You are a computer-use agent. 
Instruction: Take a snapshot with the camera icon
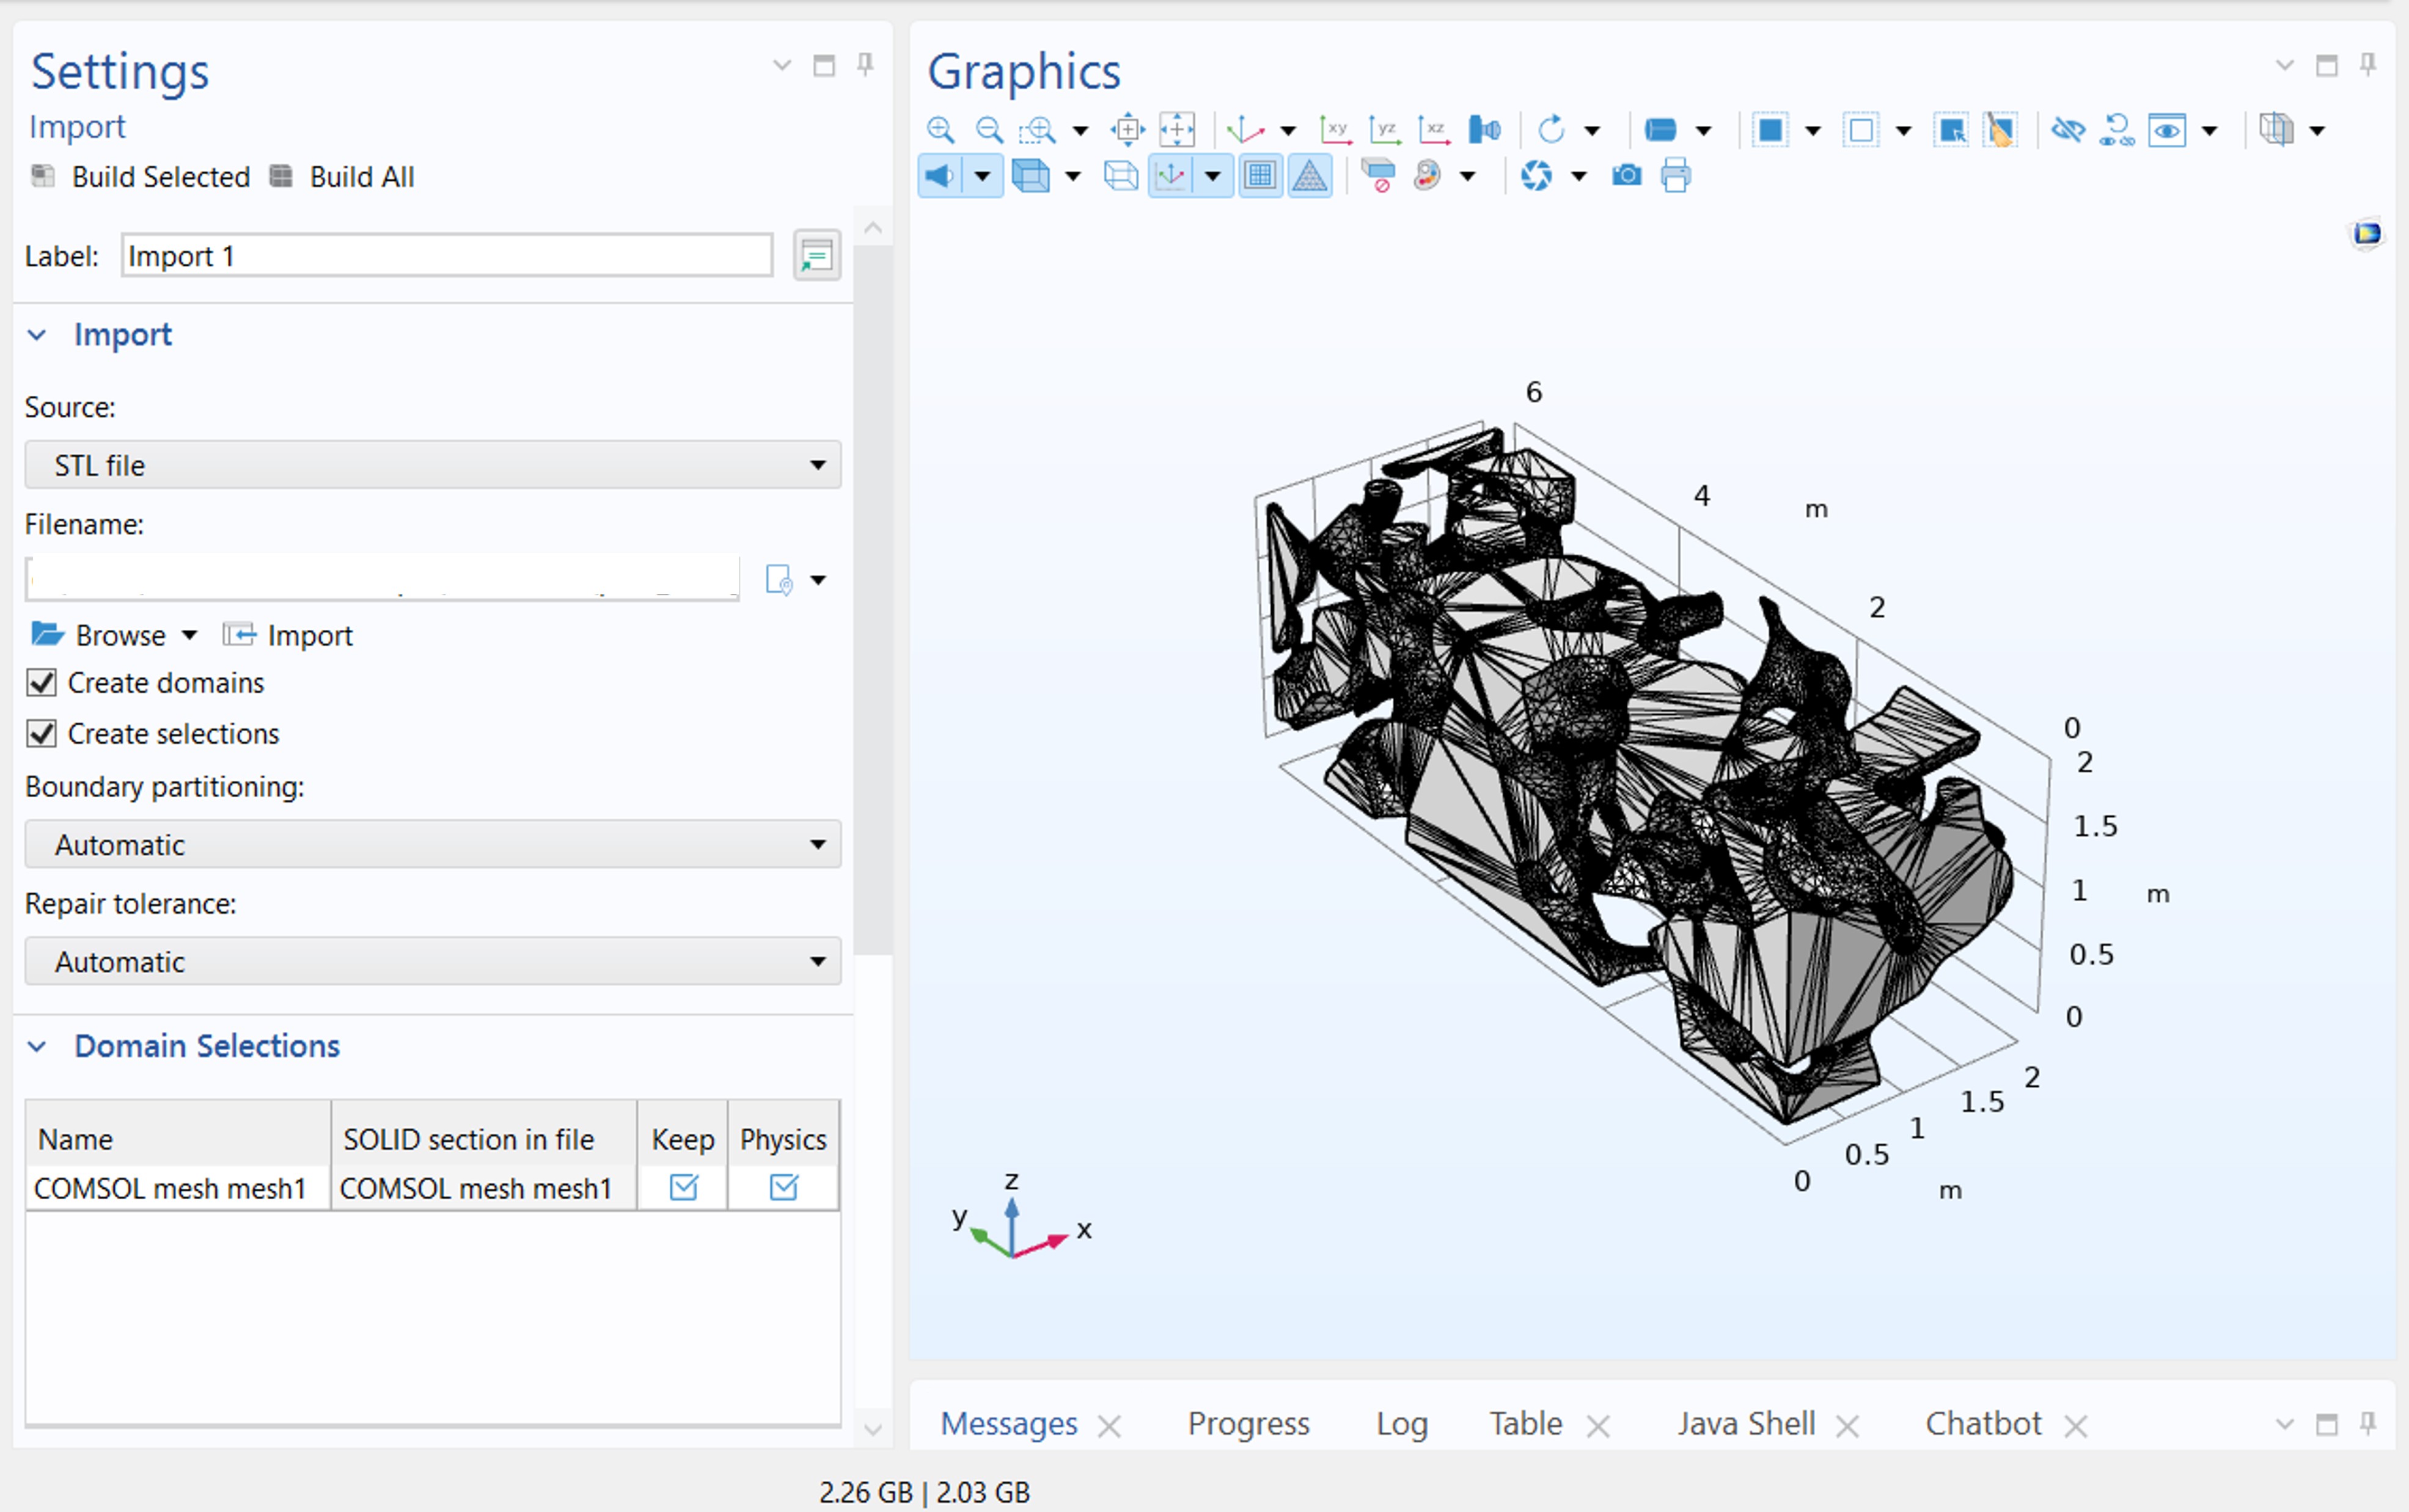tap(1626, 176)
